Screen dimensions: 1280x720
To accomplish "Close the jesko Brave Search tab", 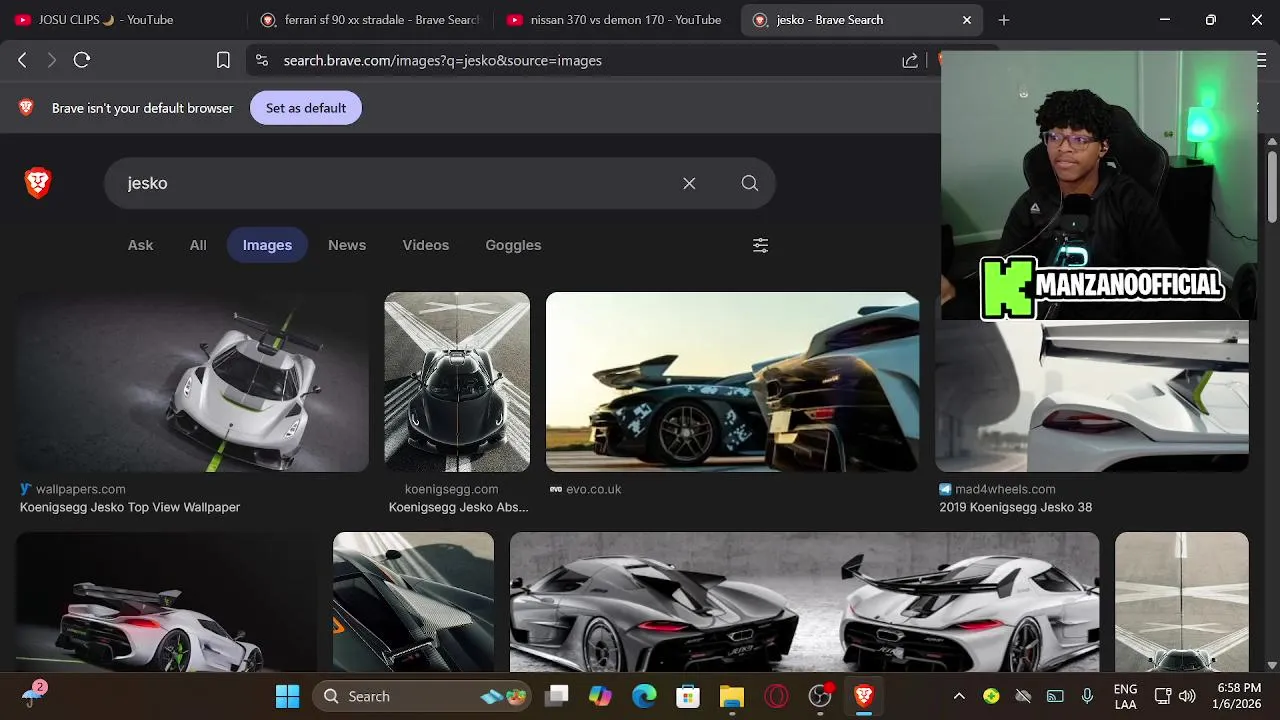I will (967, 20).
